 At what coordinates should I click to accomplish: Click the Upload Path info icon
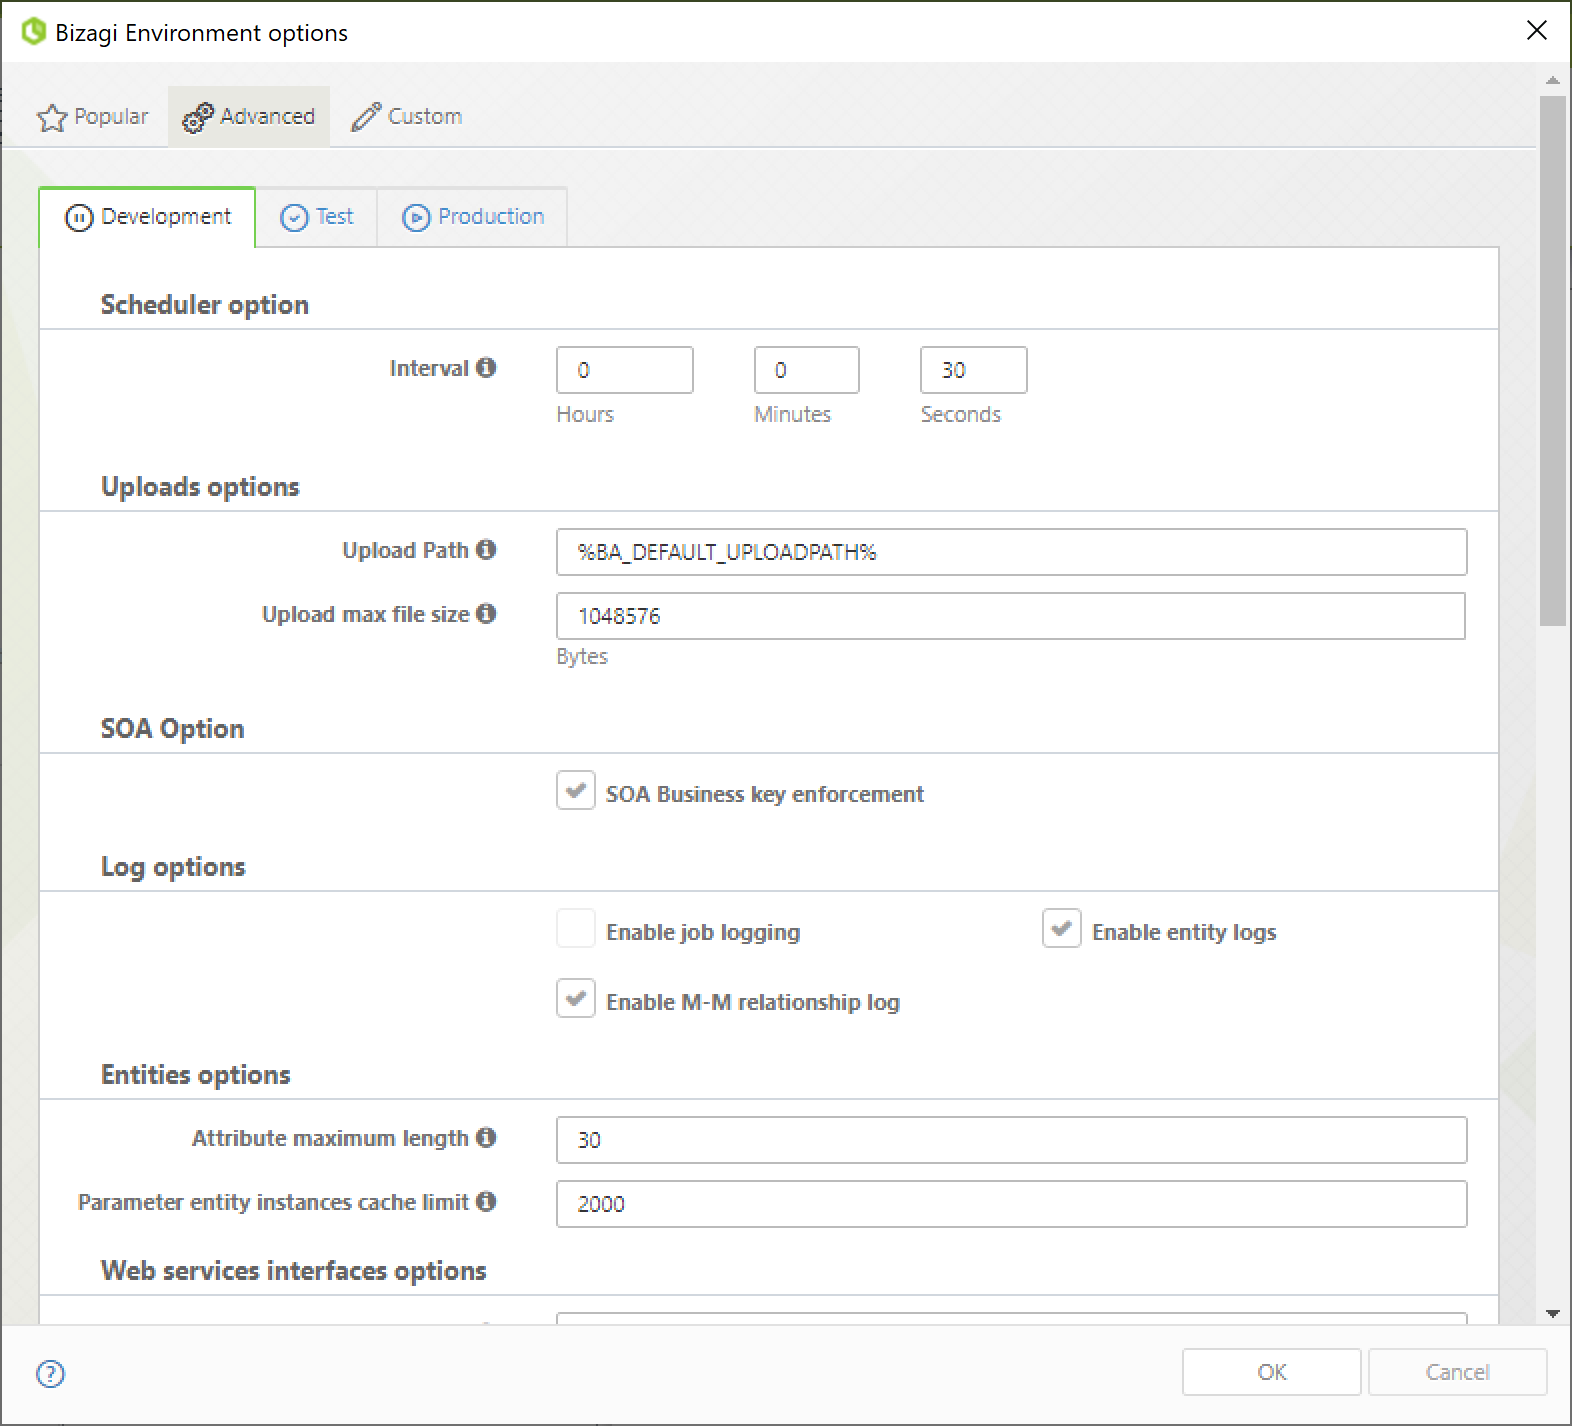tap(486, 549)
